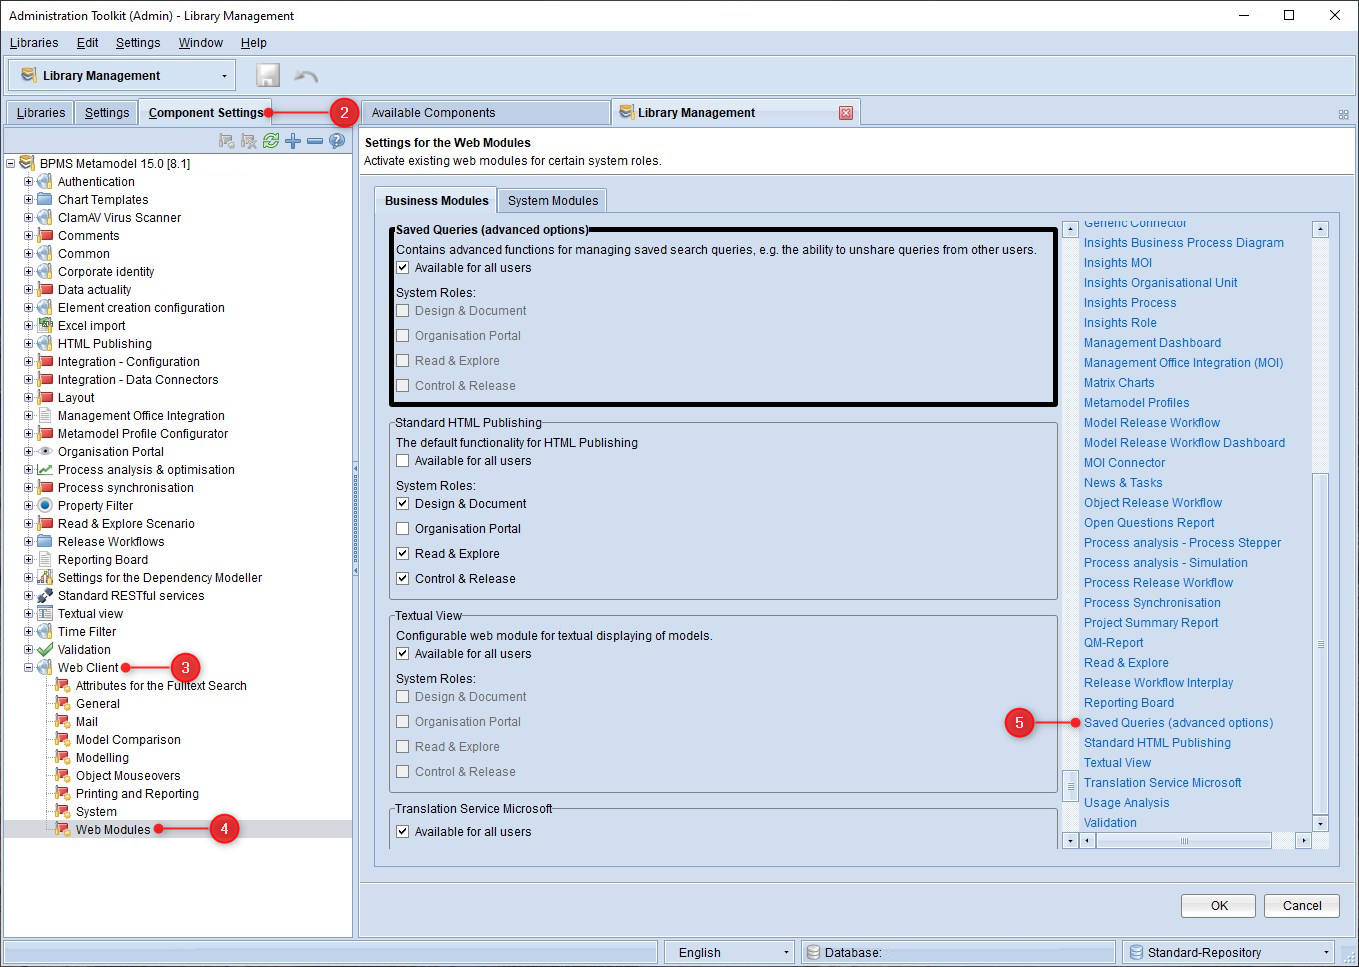The image size is (1359, 967).
Task: Select Web Modules in the tree
Action: 113,829
